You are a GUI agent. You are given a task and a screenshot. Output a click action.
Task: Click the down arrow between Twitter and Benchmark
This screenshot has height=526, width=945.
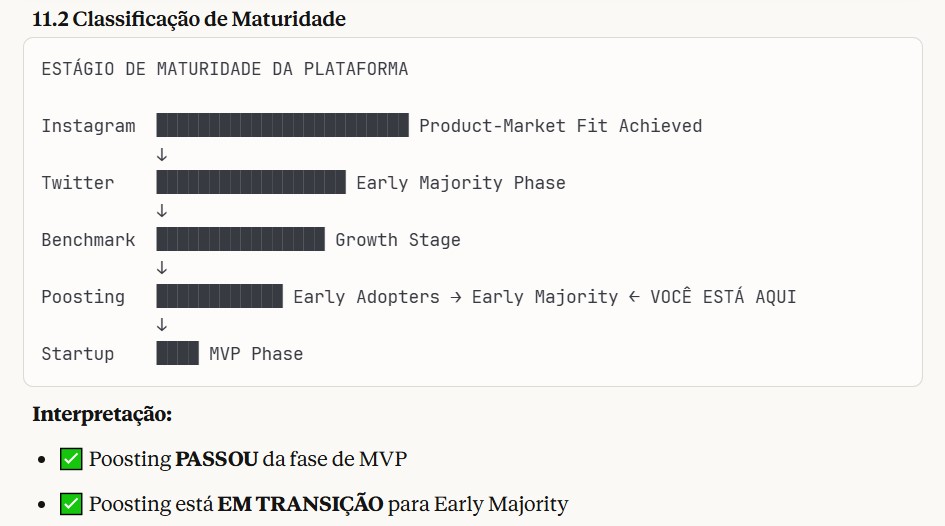(162, 212)
